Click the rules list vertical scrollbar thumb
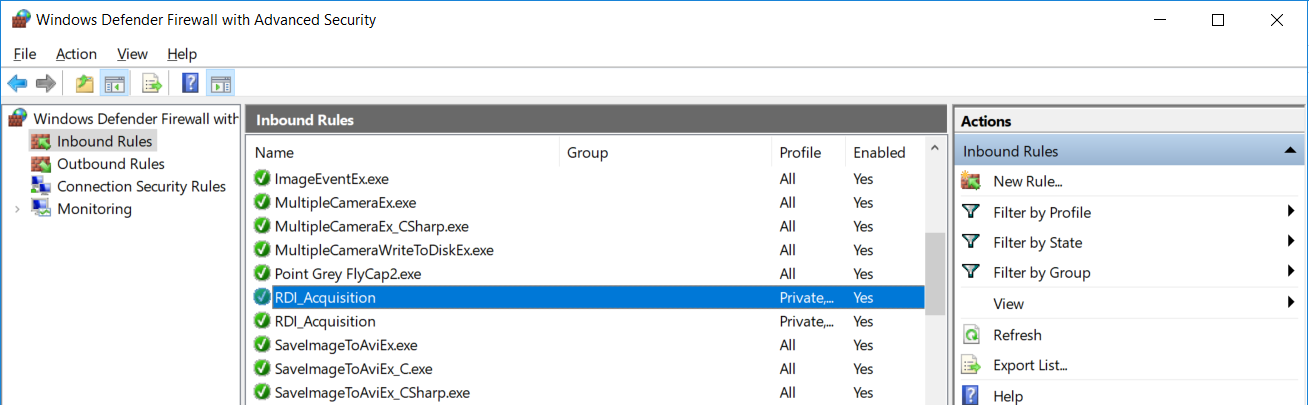Image resolution: width=1309 pixels, height=405 pixels. [934, 274]
